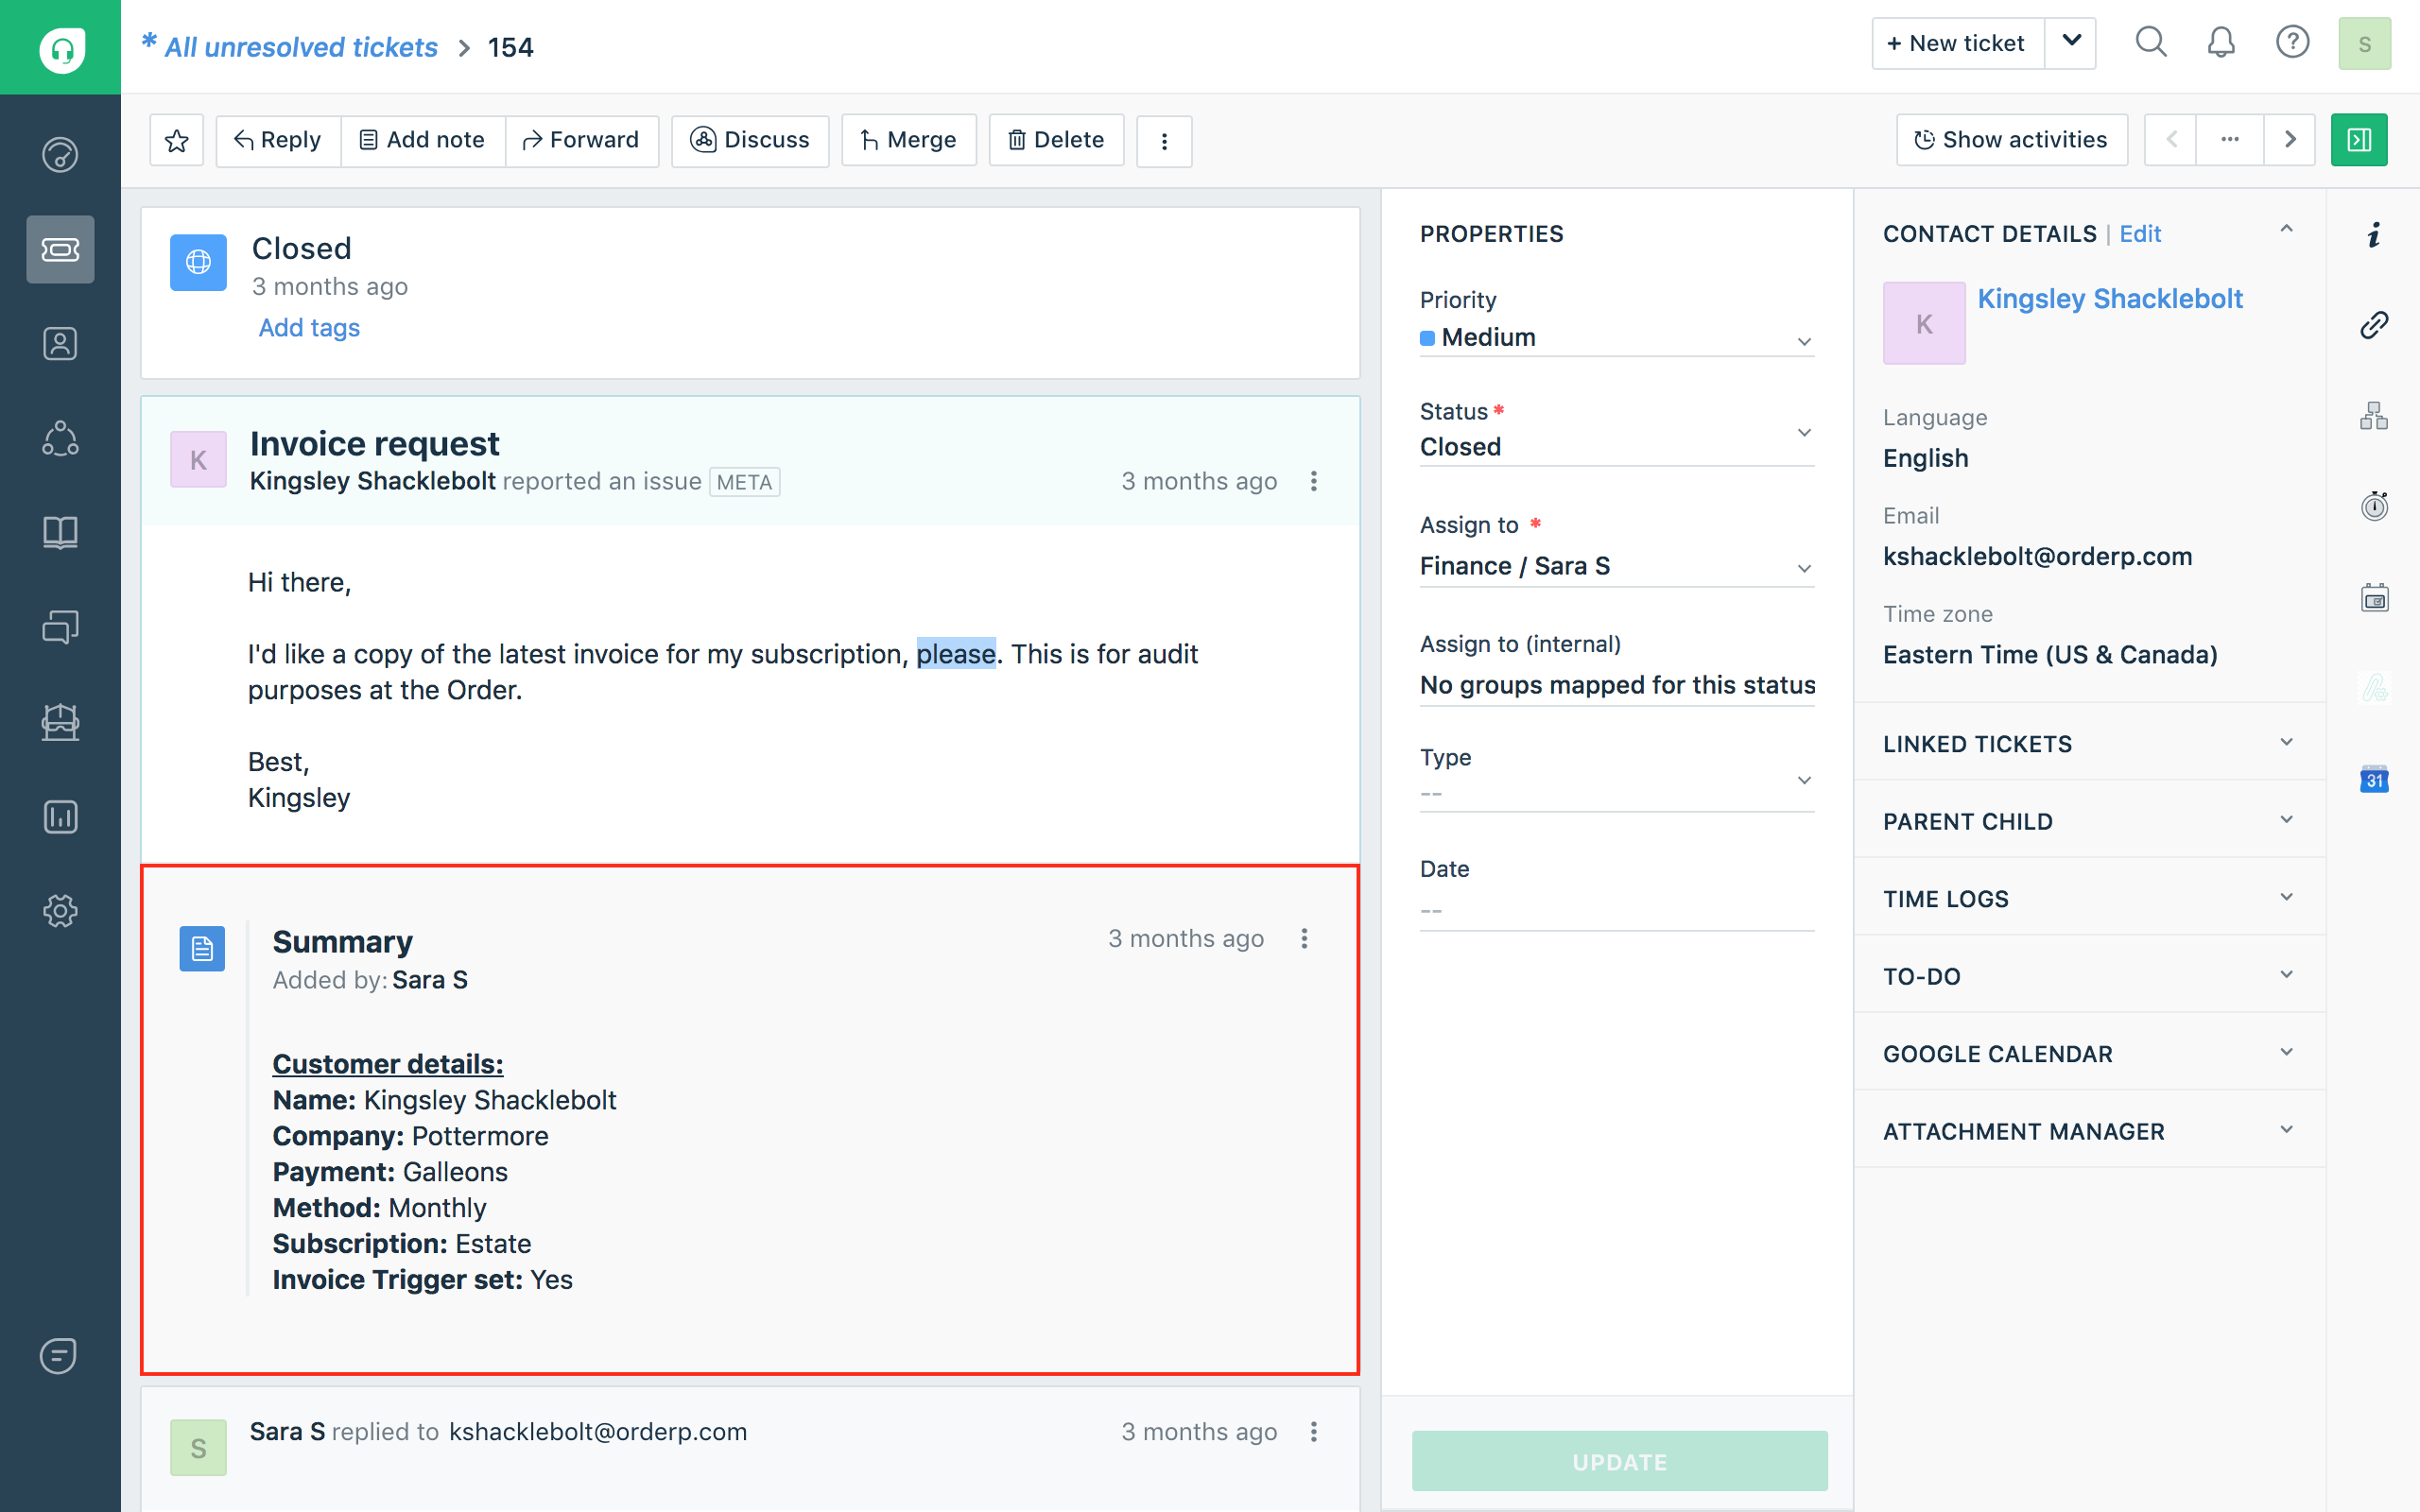Open Kingsley Shacklebolt contact link
Screen dimensions: 2420x1512
pyautogui.click(x=2109, y=299)
